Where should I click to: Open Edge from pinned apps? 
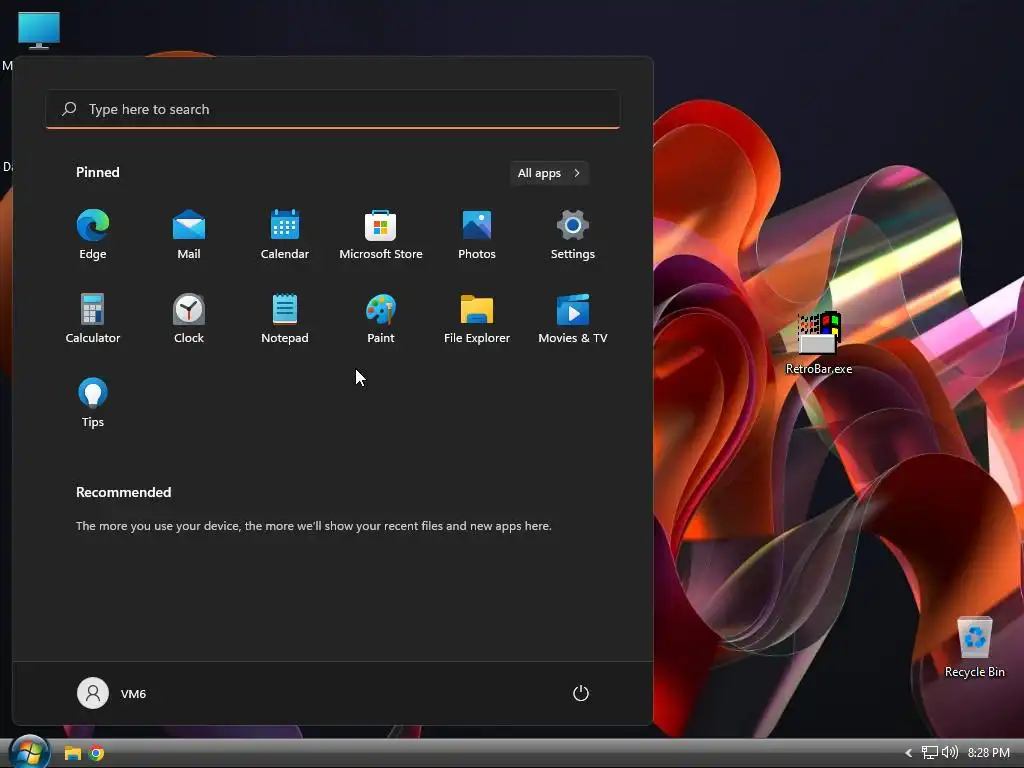[93, 235]
